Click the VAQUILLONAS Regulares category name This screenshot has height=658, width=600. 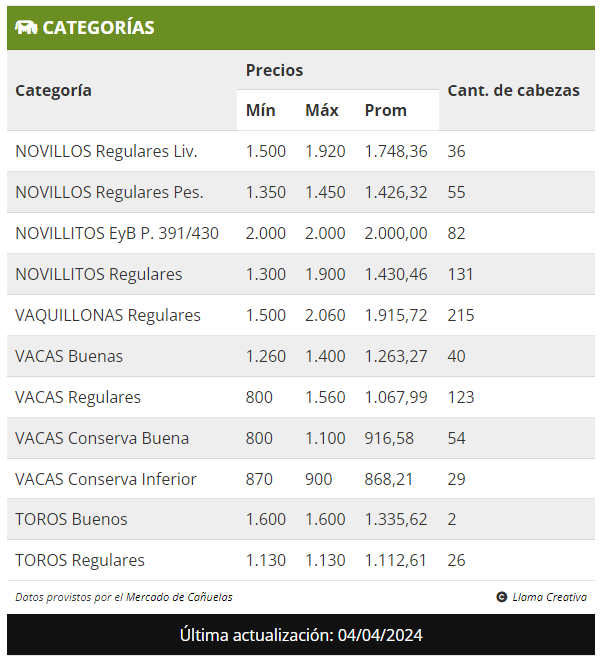coord(108,315)
